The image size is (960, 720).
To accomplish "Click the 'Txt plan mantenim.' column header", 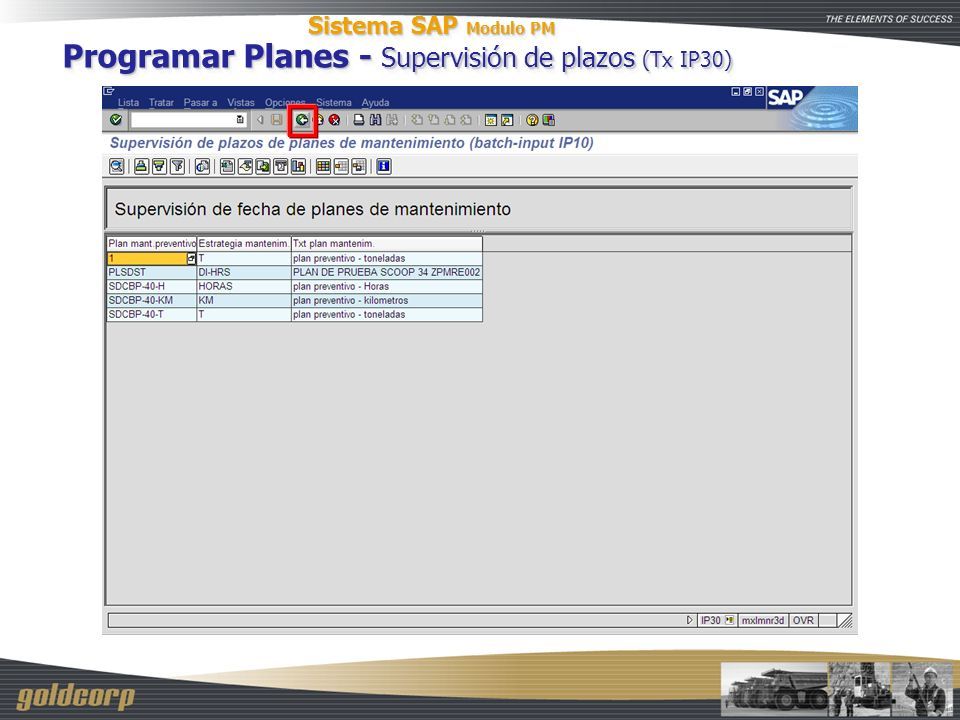I will [x=386, y=244].
